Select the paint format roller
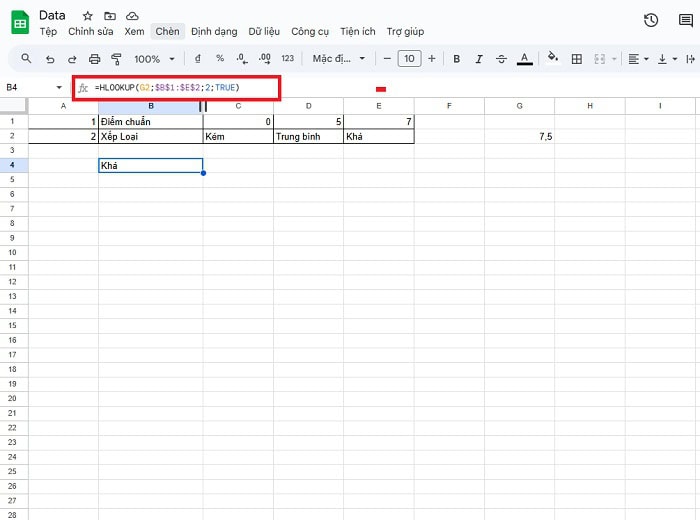Viewport: 700px width, 520px height. tap(116, 59)
